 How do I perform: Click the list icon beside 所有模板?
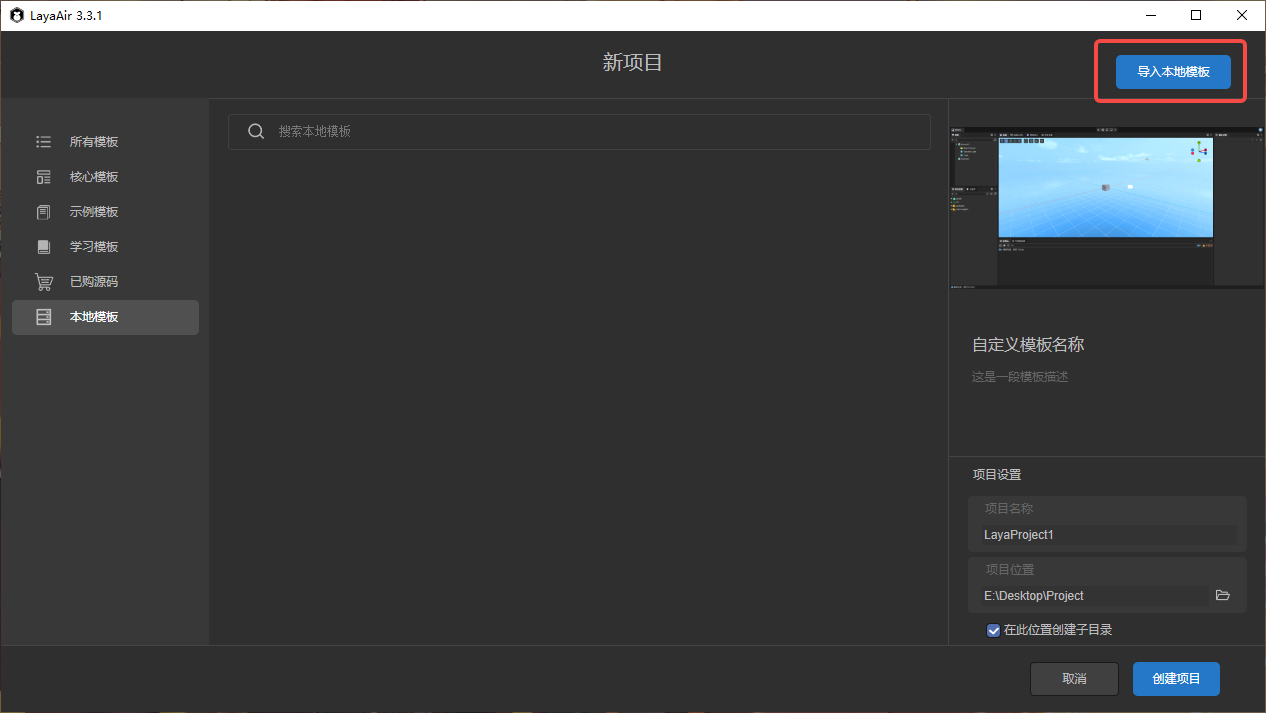tap(43, 142)
